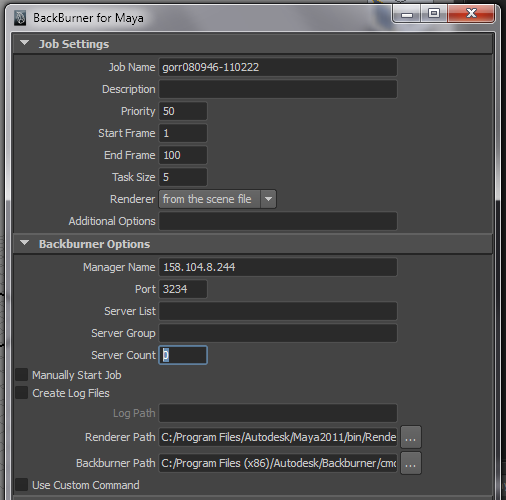
Task: Tick the Use Custom Command checkbox
Action: point(22,485)
